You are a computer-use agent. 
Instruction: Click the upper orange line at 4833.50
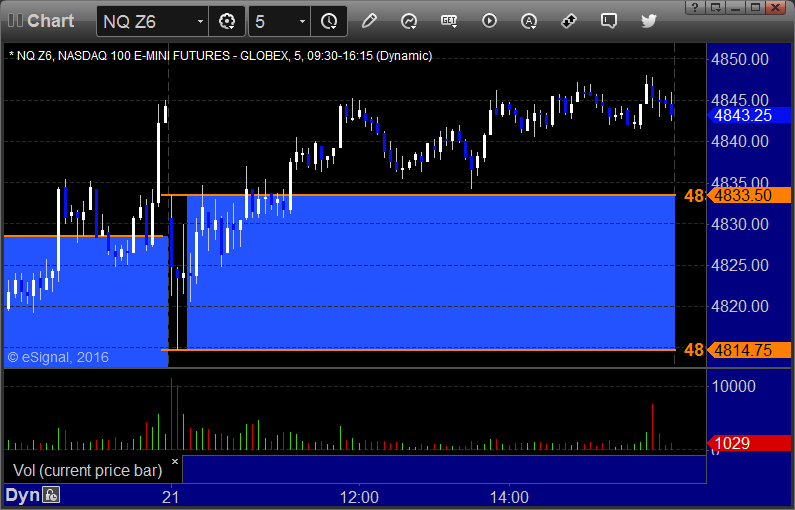pyautogui.click(x=418, y=195)
